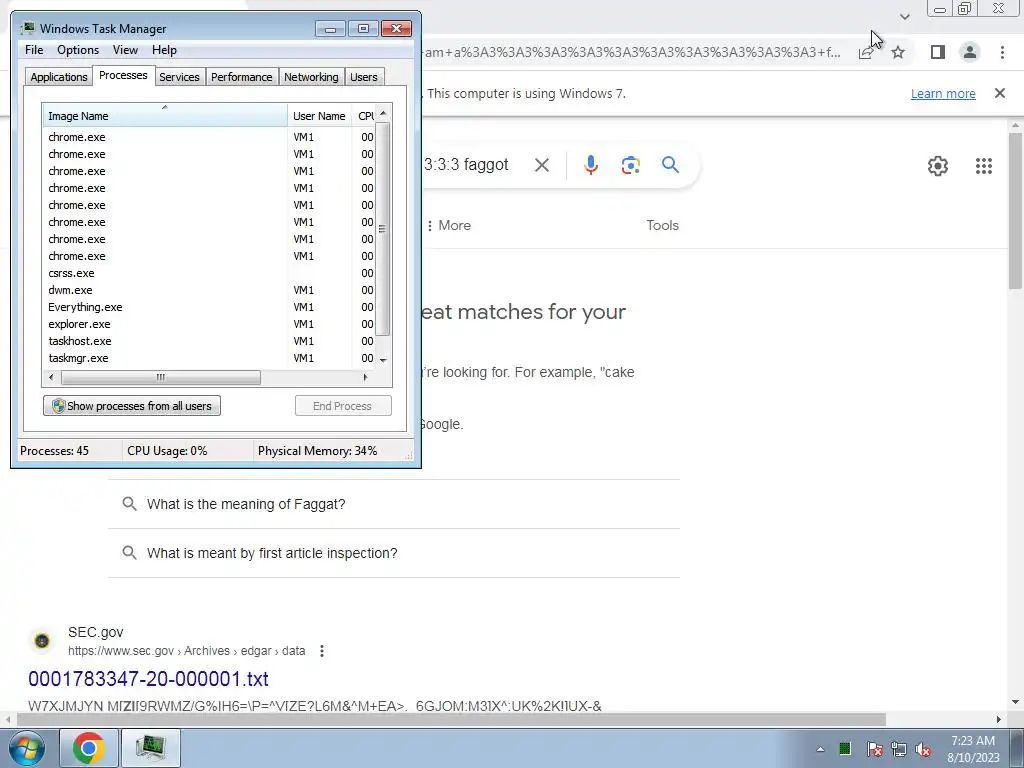
Task: Select the explorer.exe process row
Action: click(x=209, y=324)
